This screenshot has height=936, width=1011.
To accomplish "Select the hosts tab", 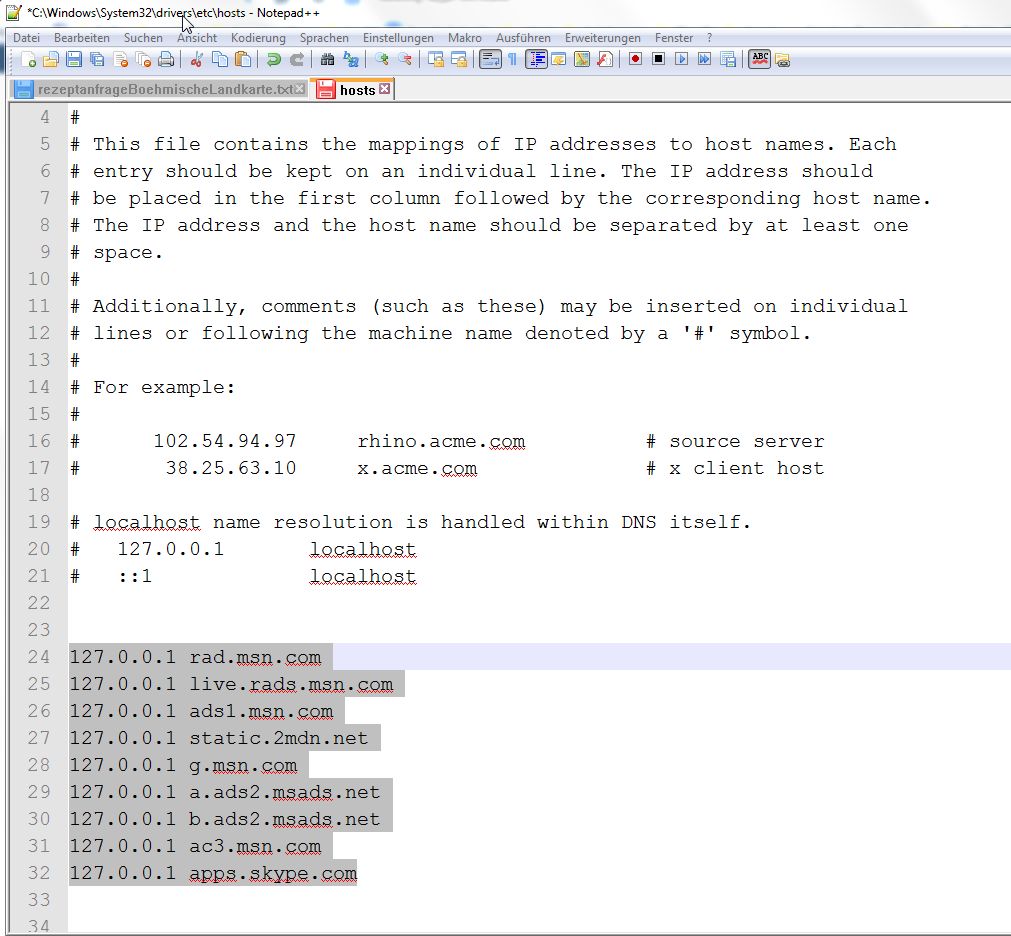I will pos(352,90).
